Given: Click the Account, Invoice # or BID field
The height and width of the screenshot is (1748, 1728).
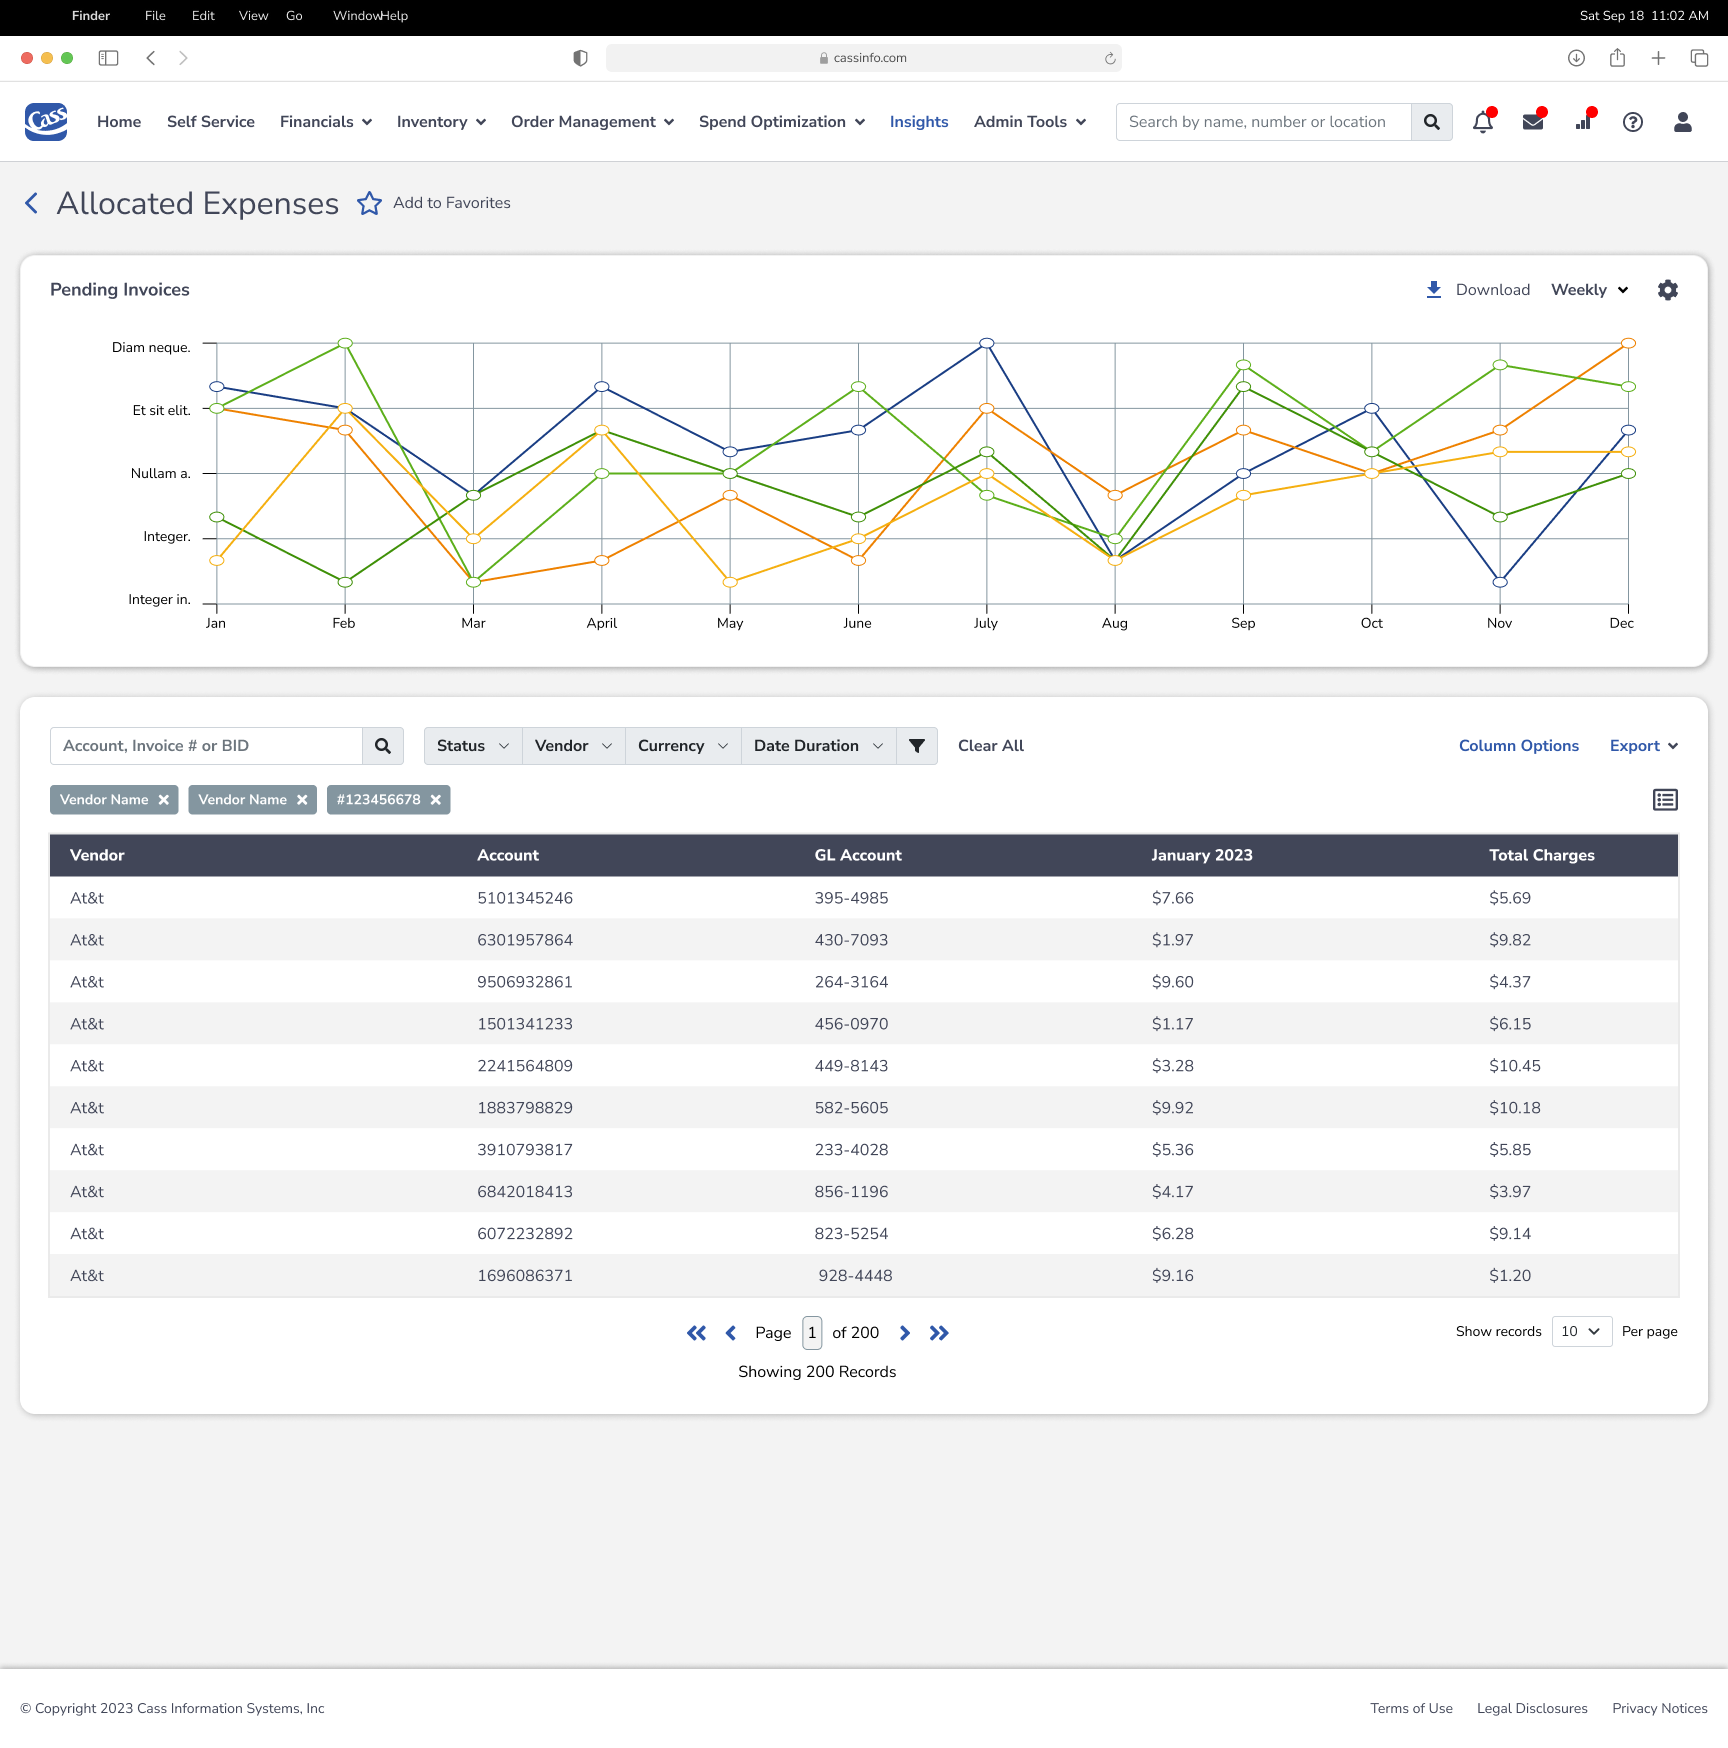Looking at the screenshot, I should pyautogui.click(x=206, y=746).
